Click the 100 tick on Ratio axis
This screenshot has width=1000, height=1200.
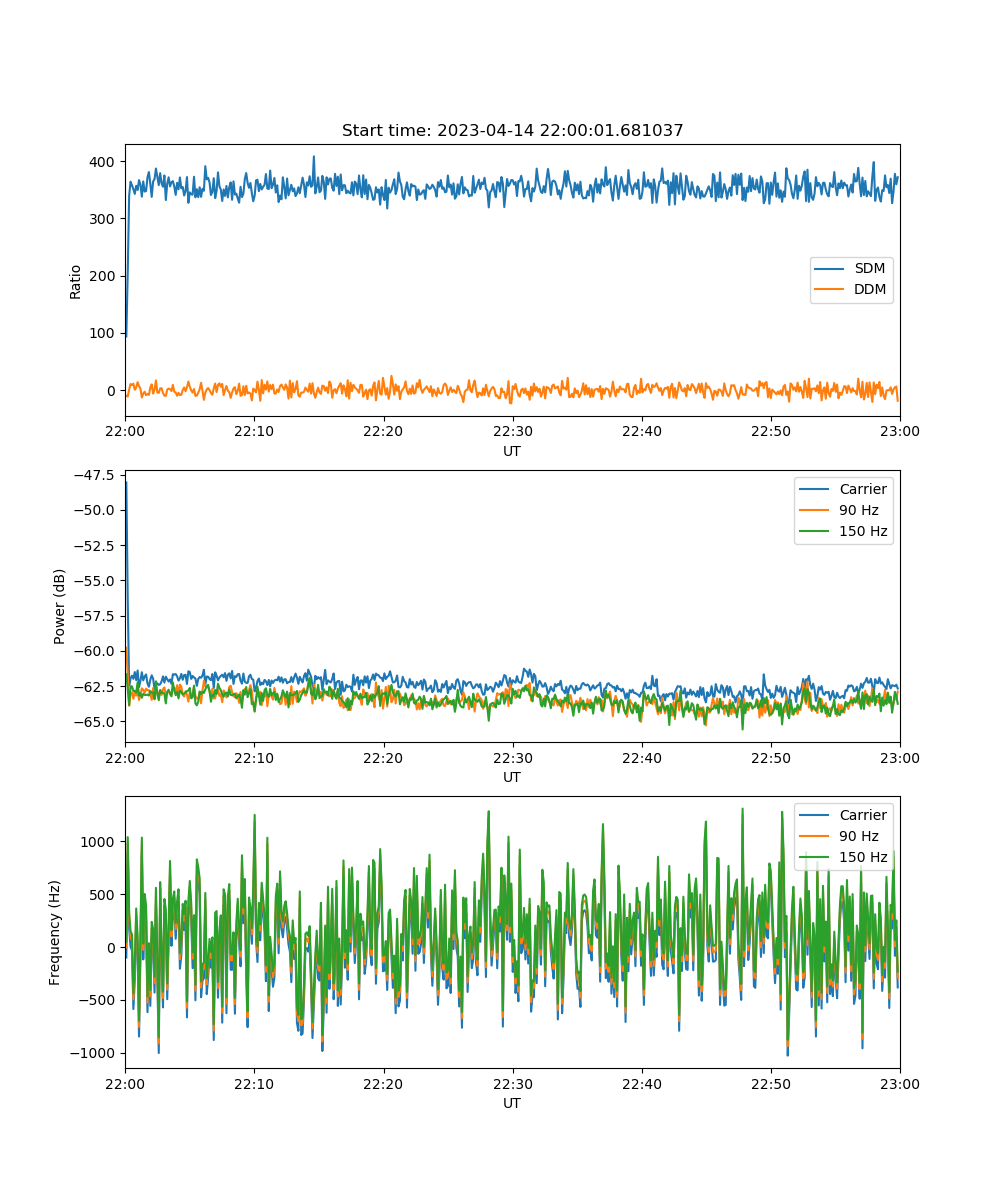[104, 333]
